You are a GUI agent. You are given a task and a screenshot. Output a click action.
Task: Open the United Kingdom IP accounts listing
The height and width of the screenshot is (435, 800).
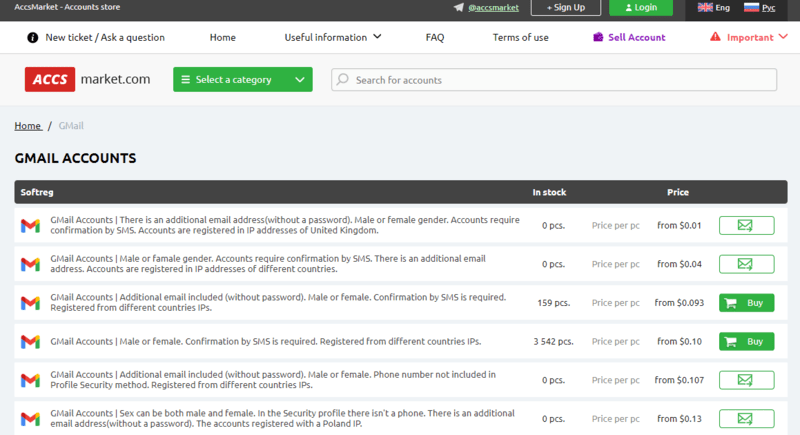285,225
